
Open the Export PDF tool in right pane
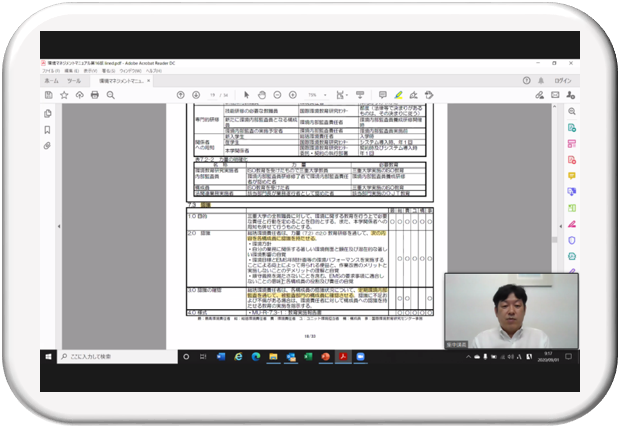pos(571,129)
